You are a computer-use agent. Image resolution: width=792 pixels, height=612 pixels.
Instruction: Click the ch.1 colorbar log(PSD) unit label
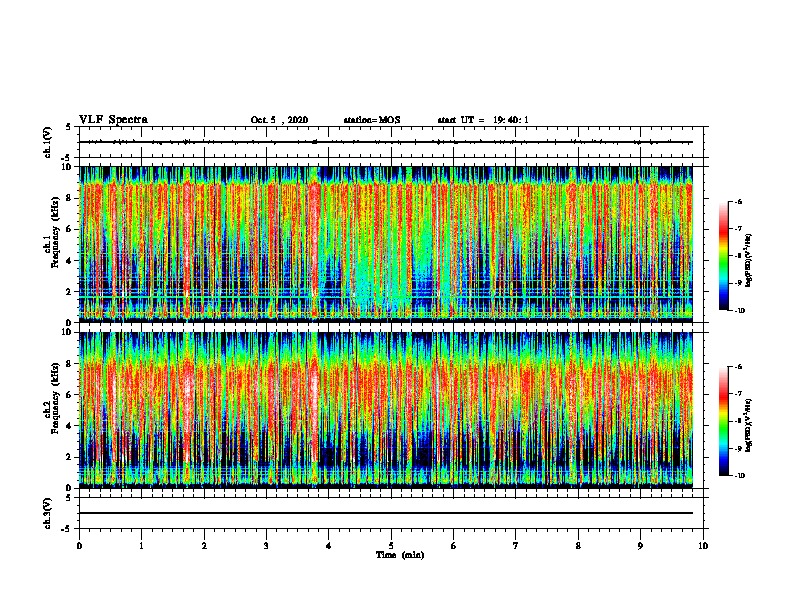(749, 261)
